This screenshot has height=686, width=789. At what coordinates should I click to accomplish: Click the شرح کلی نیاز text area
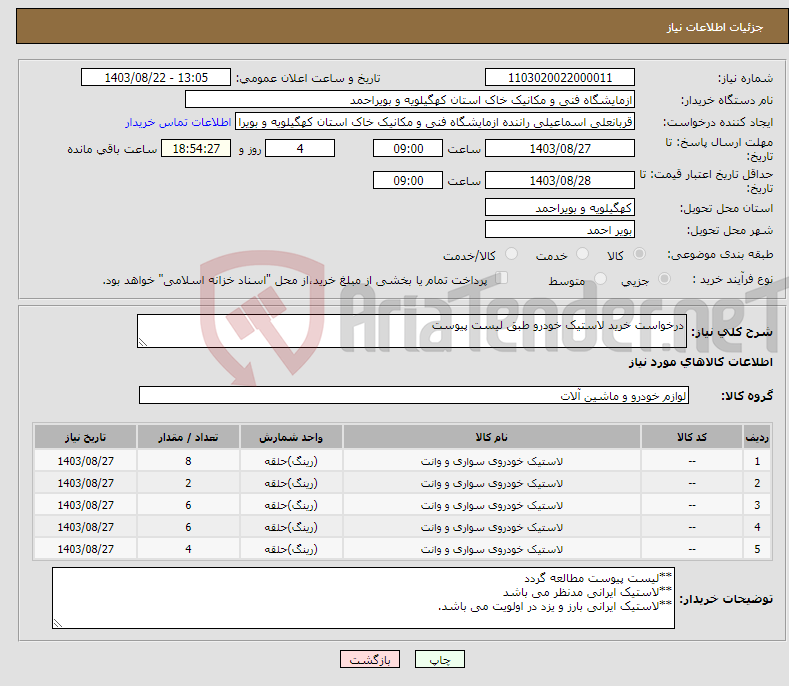[x=412, y=331]
